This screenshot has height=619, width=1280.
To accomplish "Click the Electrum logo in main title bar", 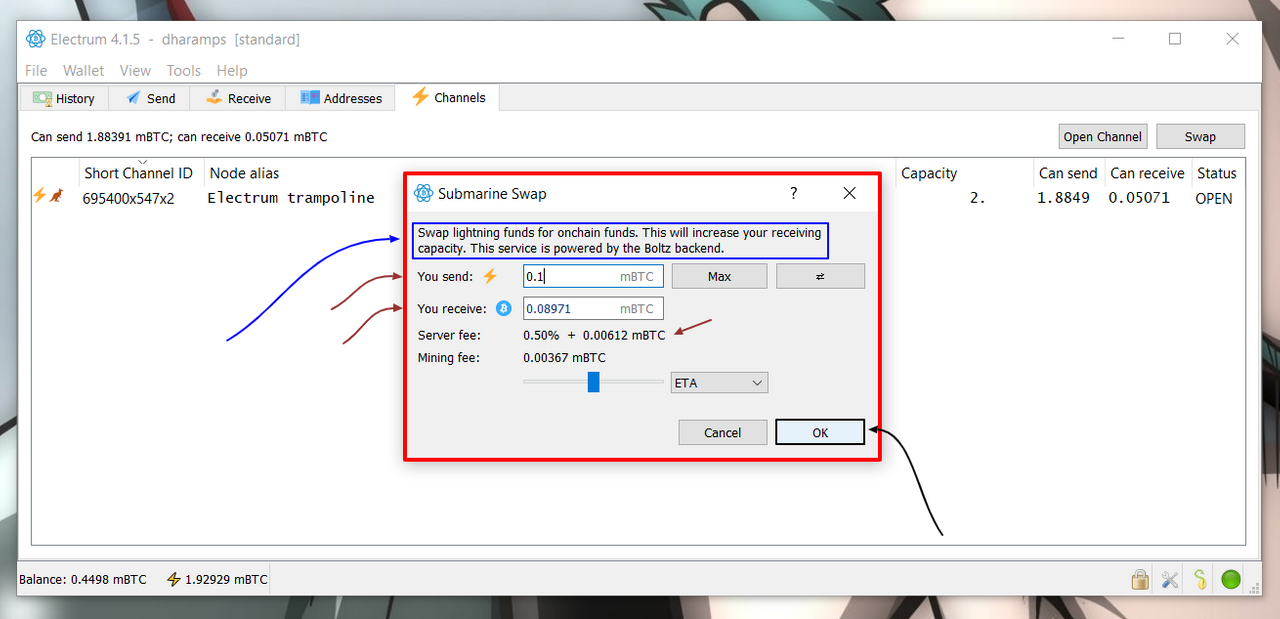I will coord(36,39).
